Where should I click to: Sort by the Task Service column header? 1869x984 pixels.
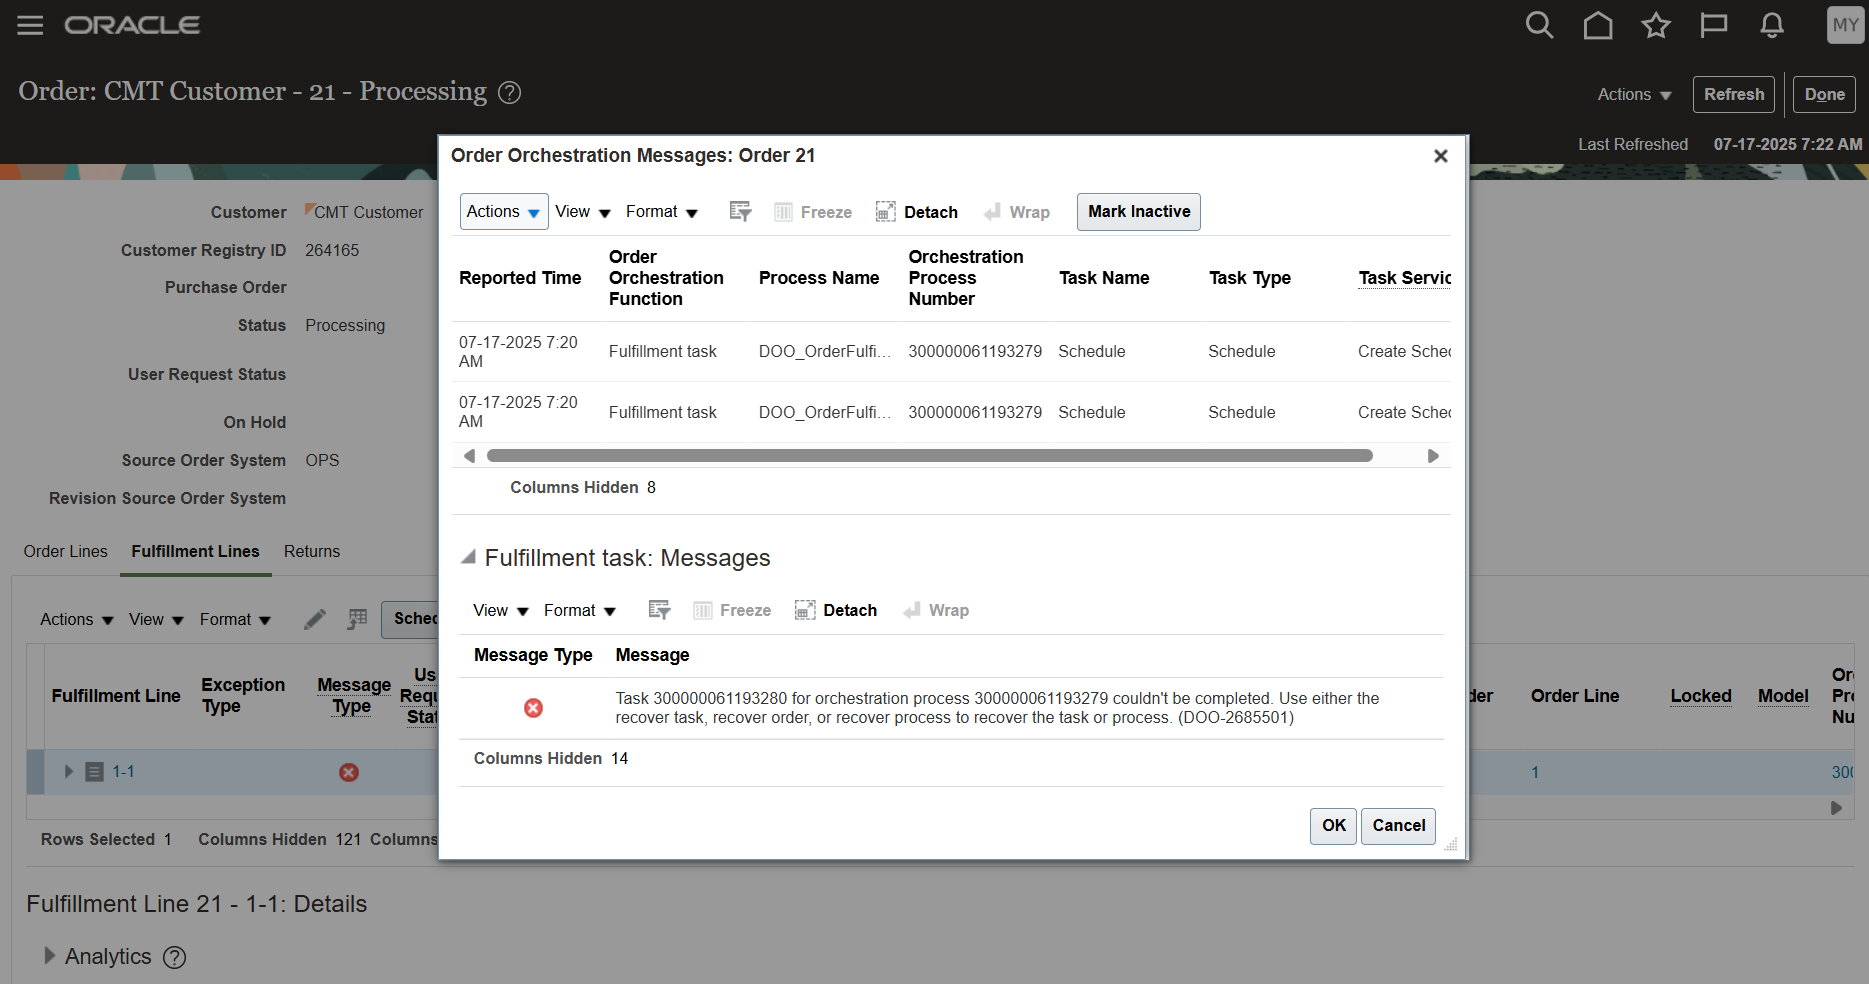[x=1404, y=278]
